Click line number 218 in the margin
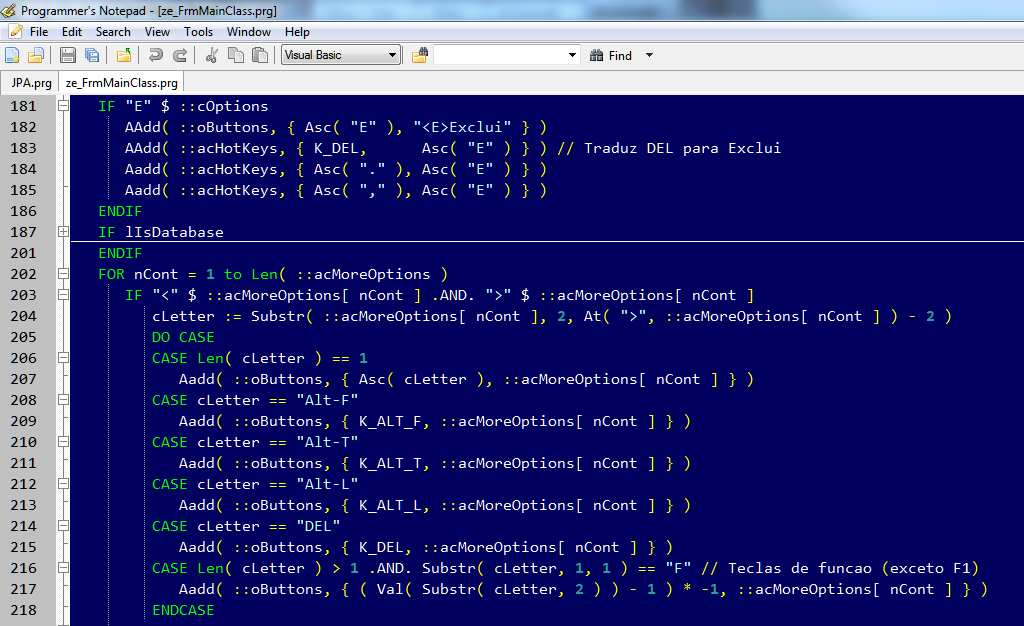The width and height of the screenshot is (1024, 626). pos(24,610)
